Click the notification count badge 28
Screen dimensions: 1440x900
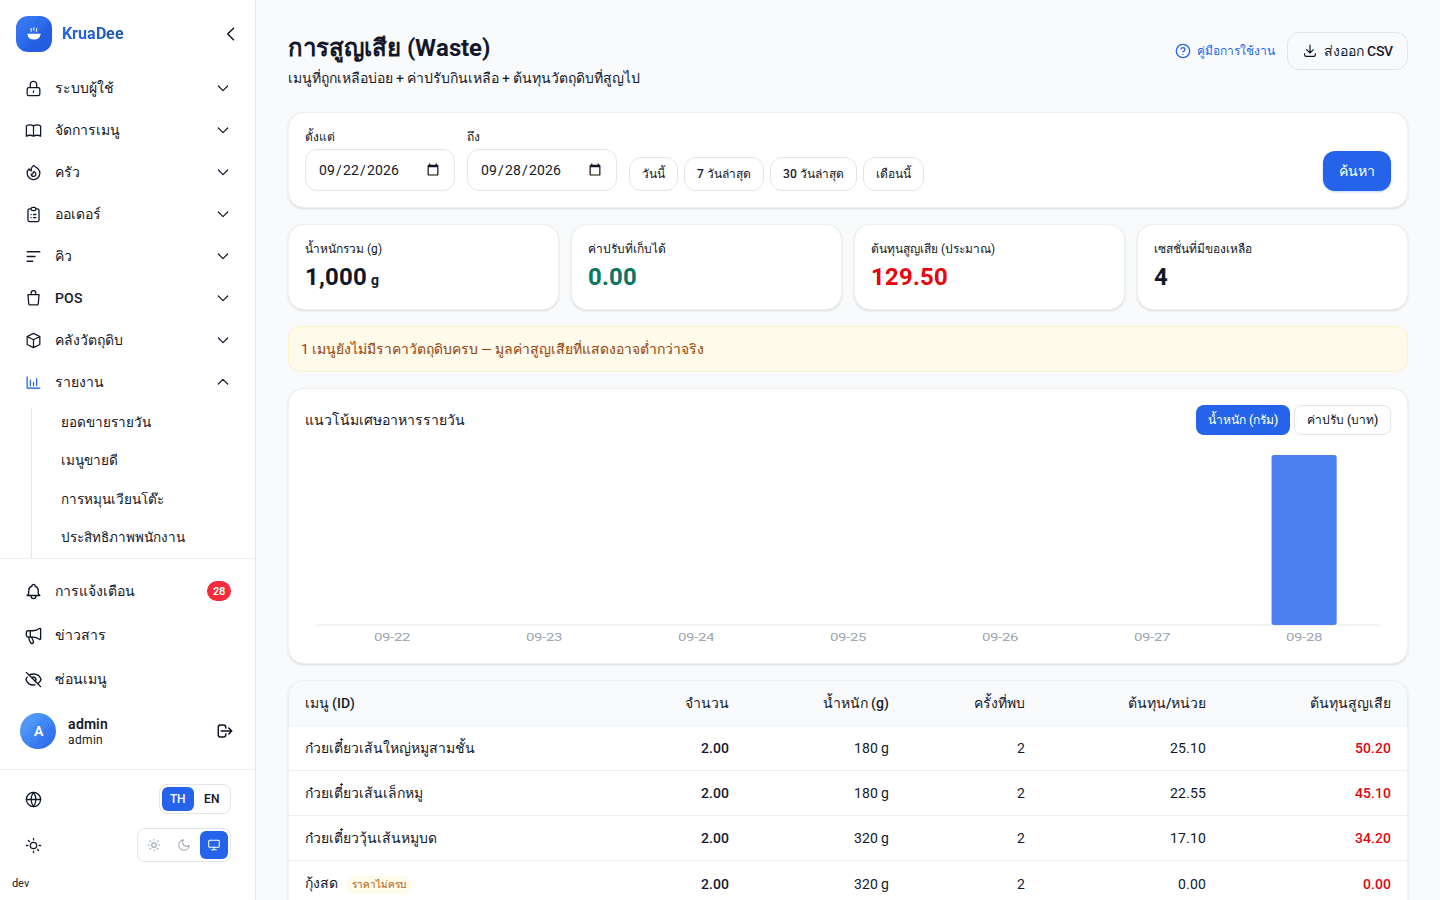219,591
